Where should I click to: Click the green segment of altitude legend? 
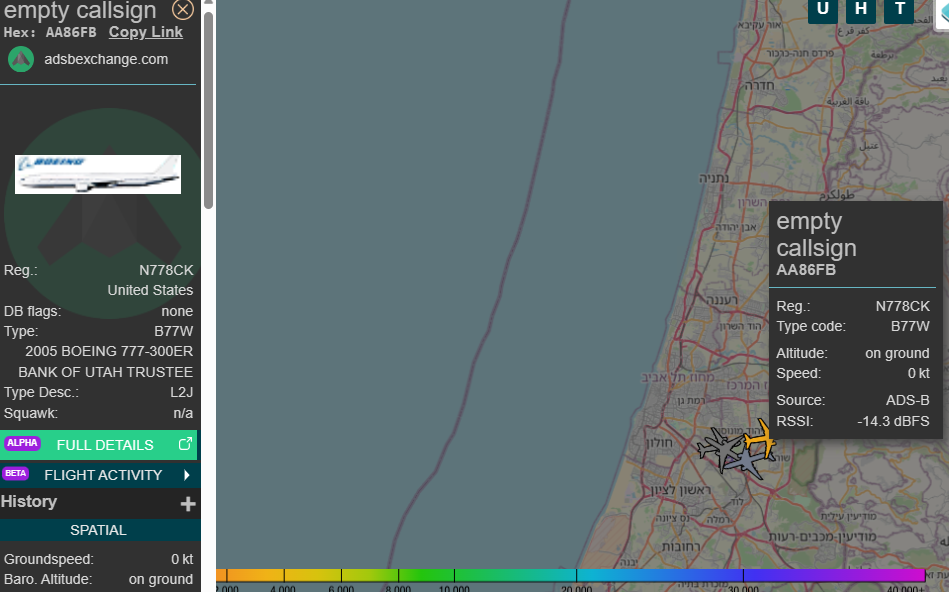click(426, 575)
